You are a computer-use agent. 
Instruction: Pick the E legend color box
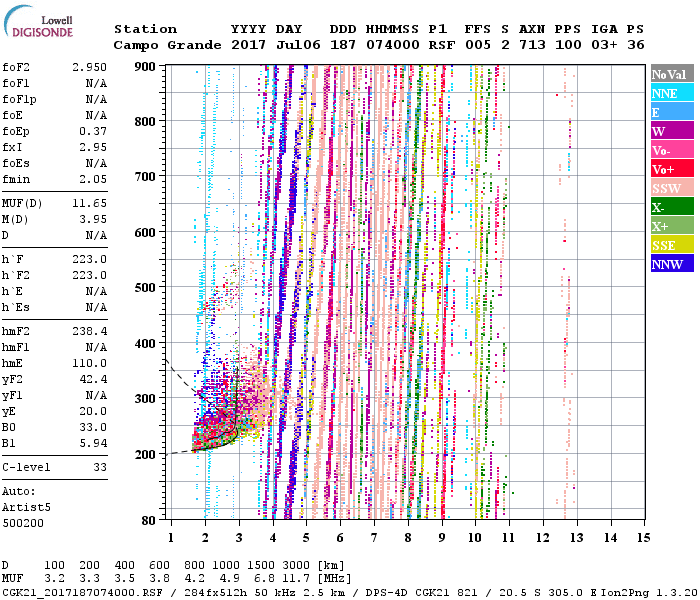coord(672,112)
